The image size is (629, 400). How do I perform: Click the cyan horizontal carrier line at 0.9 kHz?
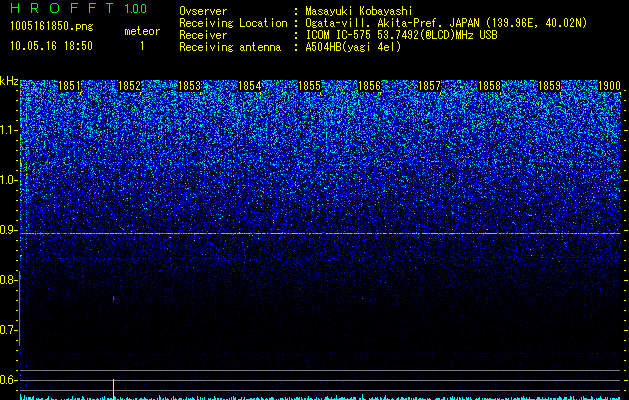320,233
